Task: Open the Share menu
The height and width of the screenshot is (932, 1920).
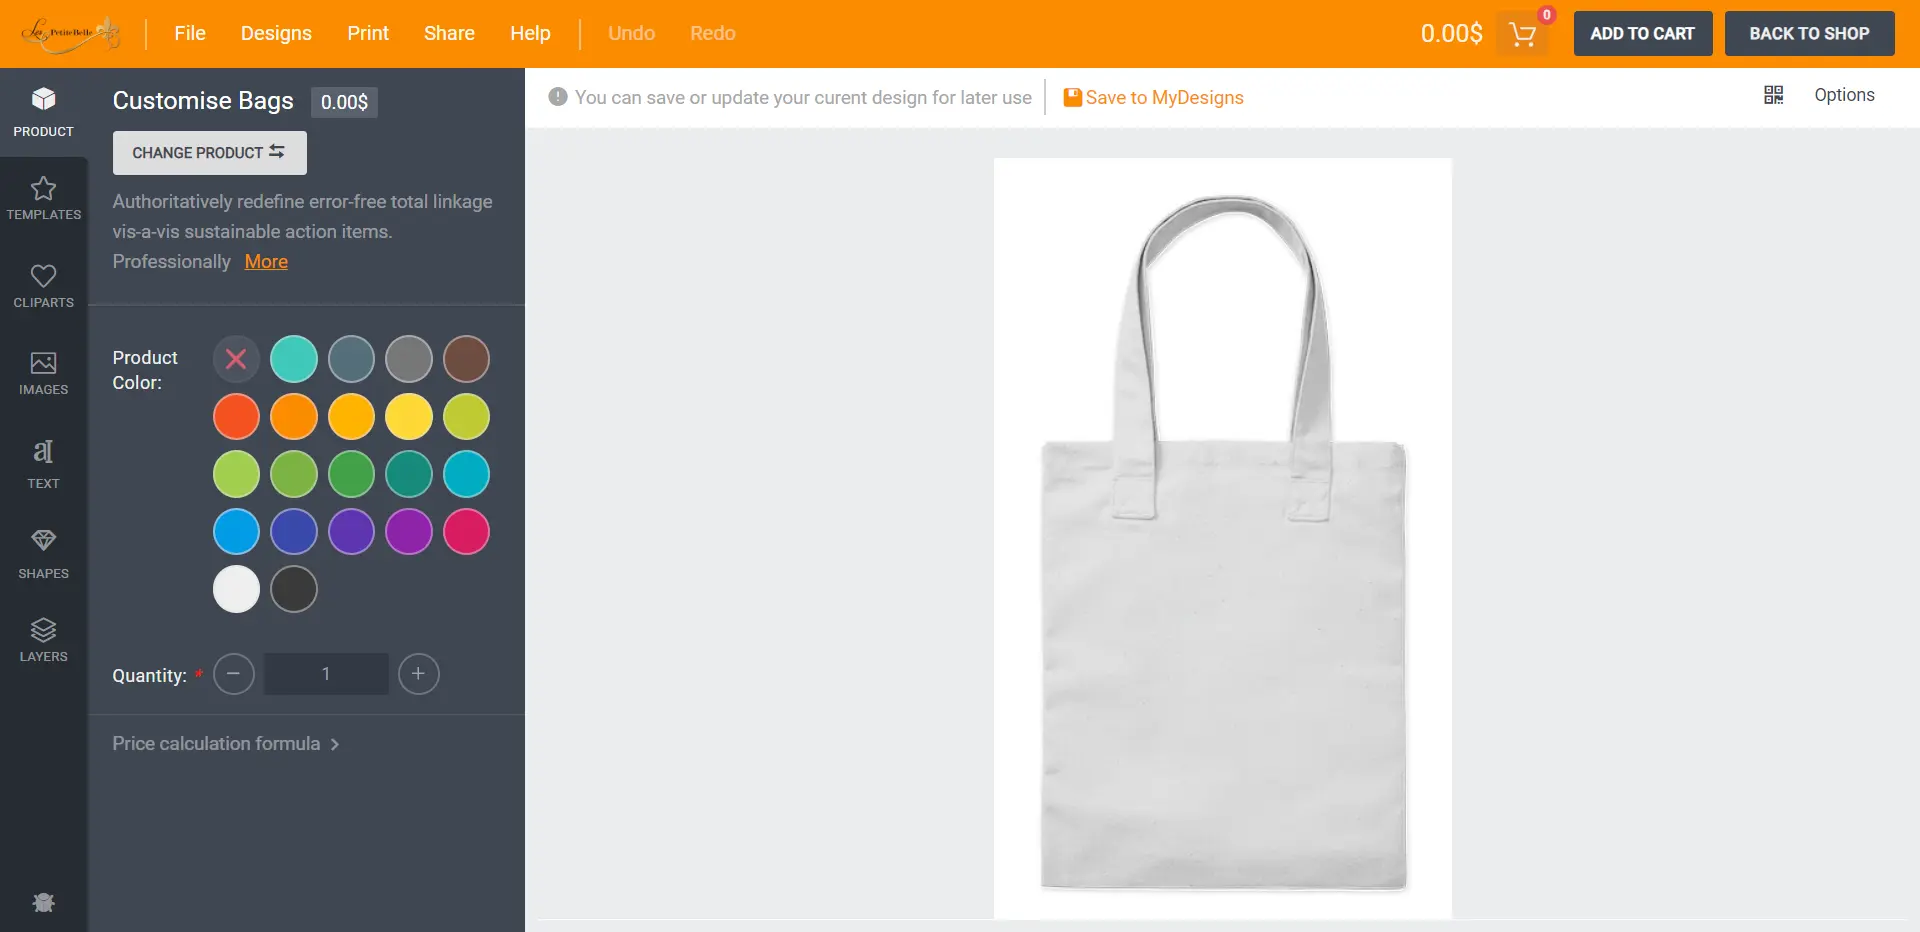Action: (x=449, y=33)
